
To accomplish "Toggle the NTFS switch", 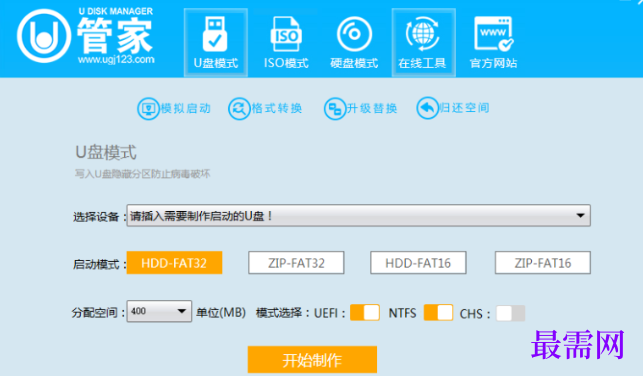I will [438, 313].
